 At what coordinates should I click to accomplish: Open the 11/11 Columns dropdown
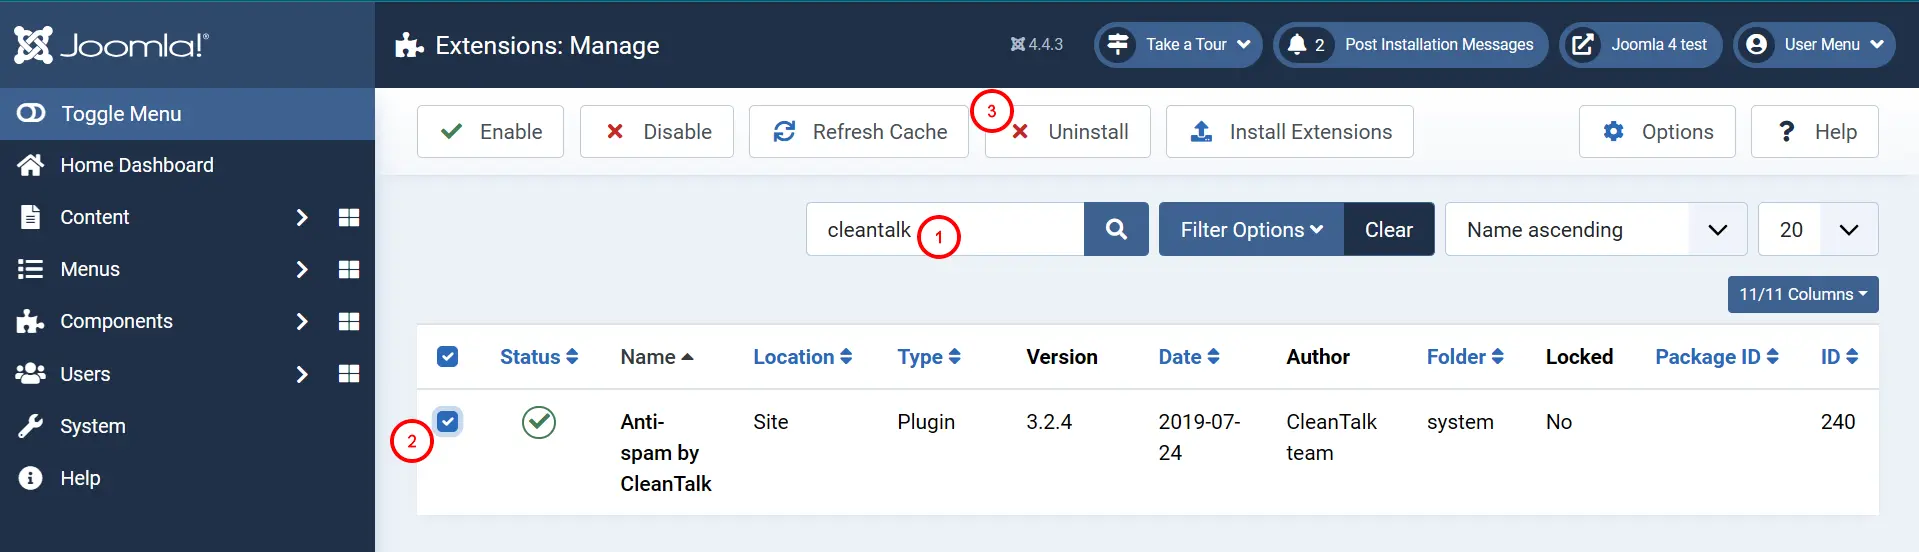1803,294
